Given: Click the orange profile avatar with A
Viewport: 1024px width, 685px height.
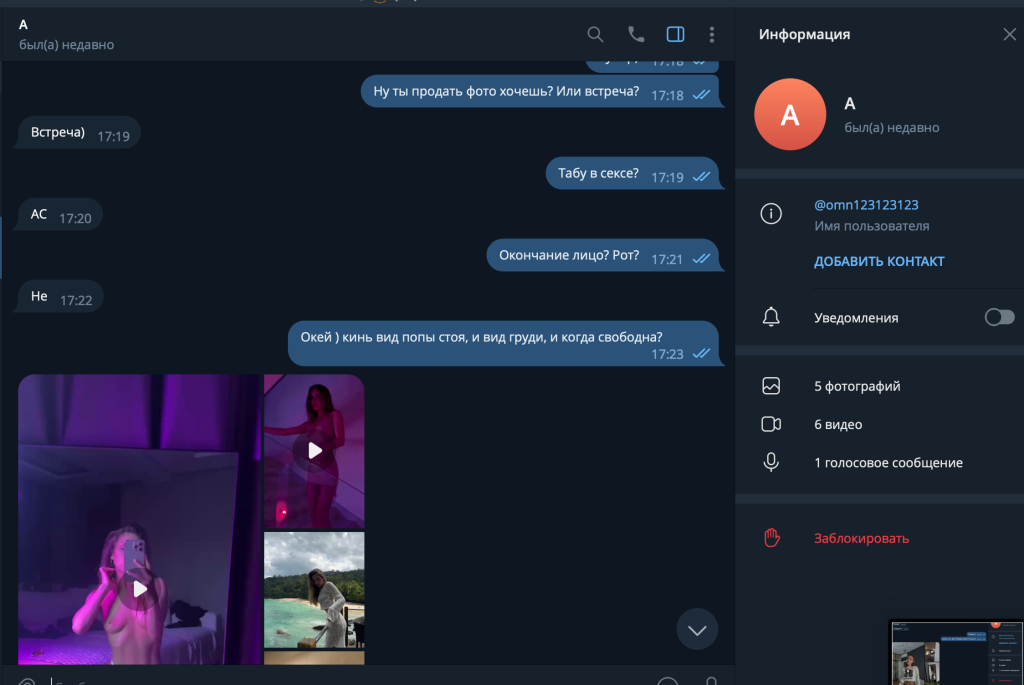Looking at the screenshot, I should coord(790,115).
